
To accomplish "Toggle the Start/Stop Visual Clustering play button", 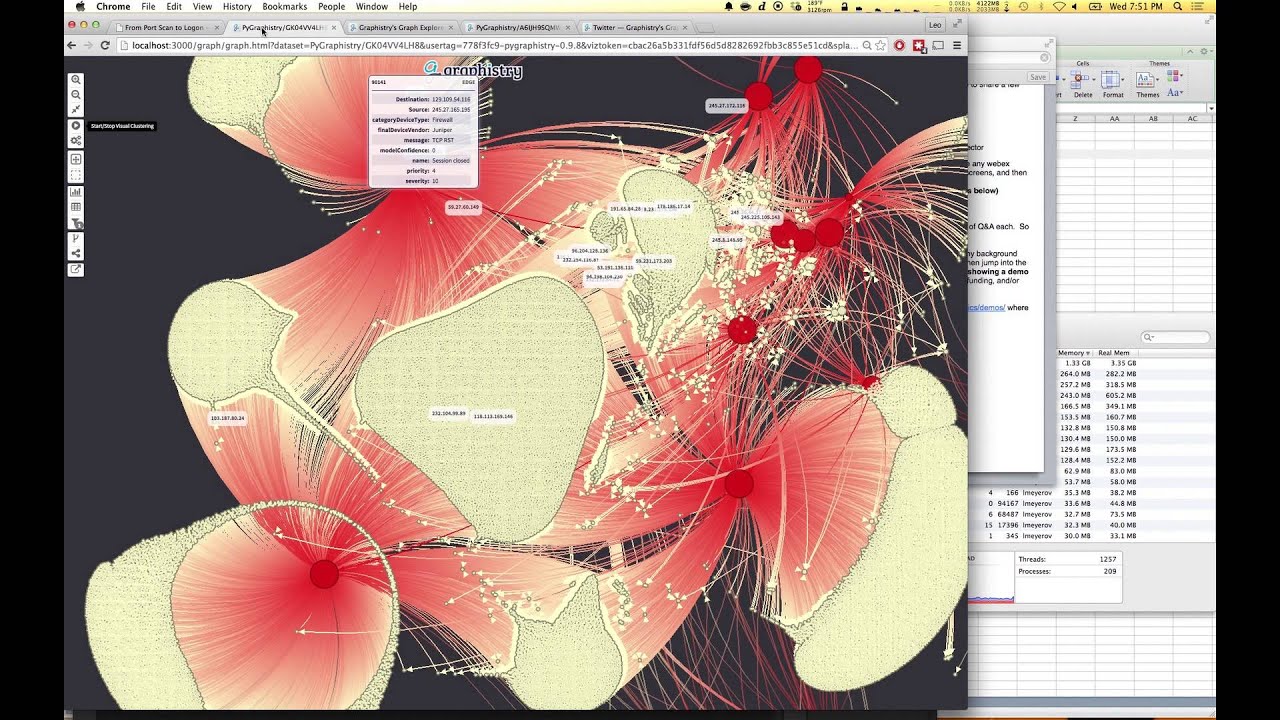I will coord(75,126).
